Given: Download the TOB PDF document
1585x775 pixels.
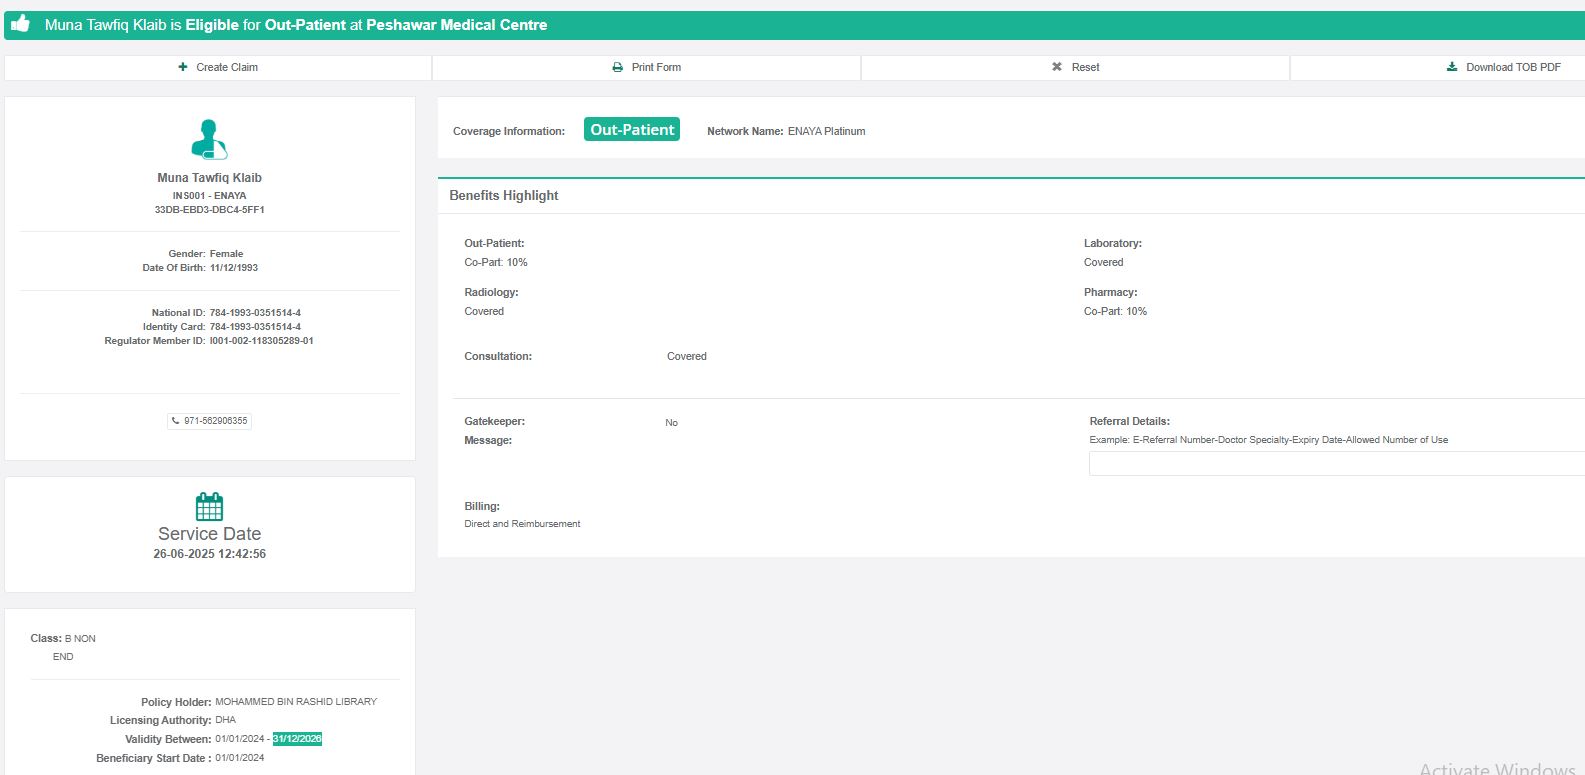Looking at the screenshot, I should click(x=1512, y=67).
